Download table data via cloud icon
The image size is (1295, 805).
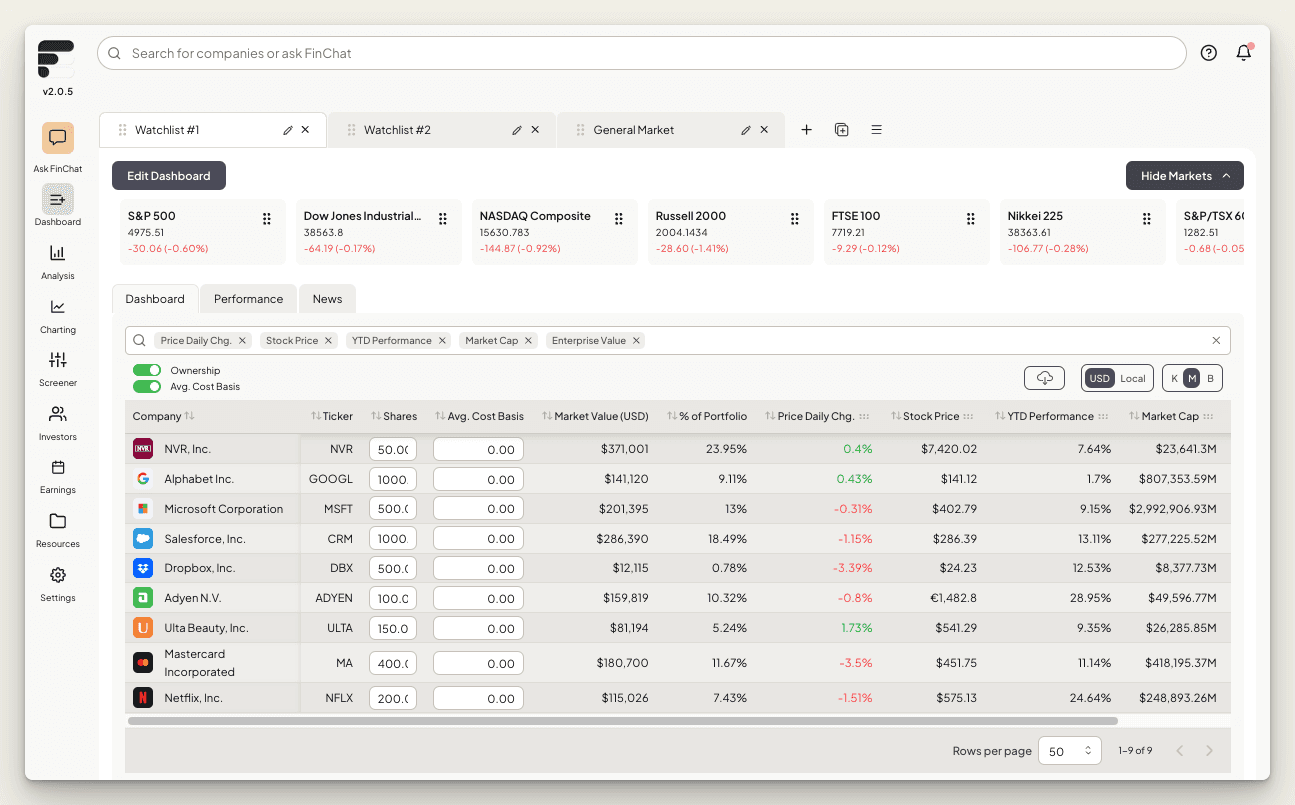click(x=1044, y=378)
